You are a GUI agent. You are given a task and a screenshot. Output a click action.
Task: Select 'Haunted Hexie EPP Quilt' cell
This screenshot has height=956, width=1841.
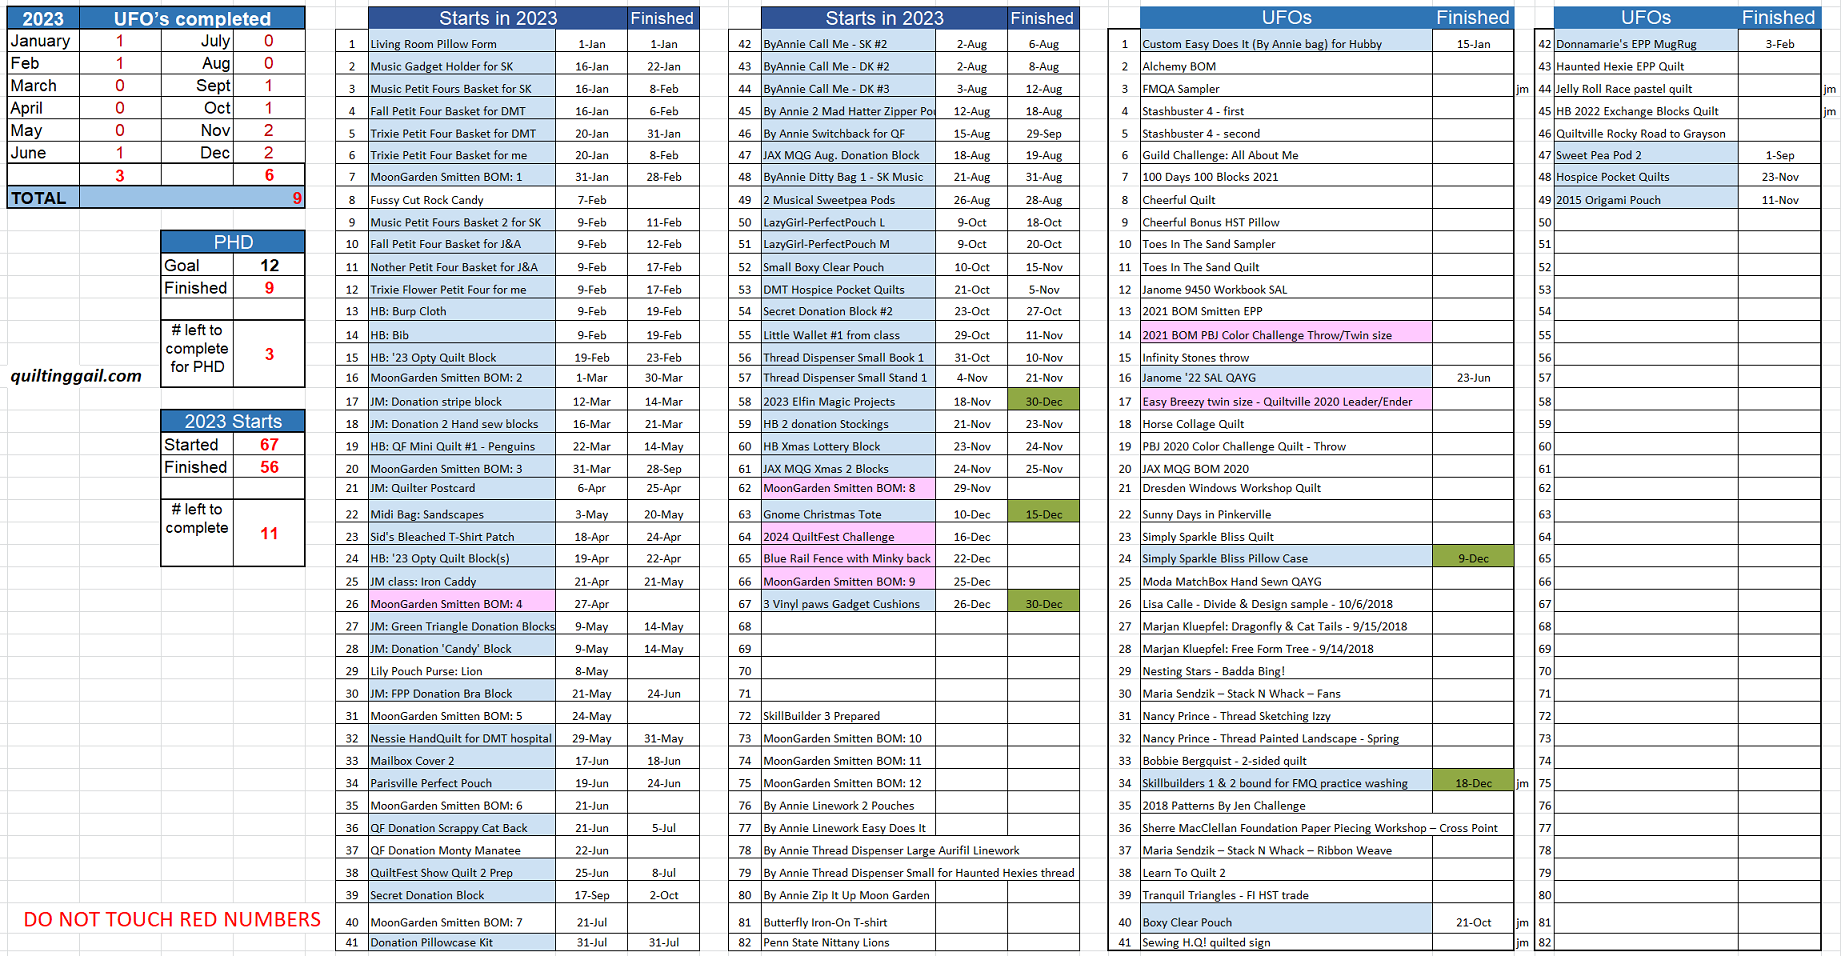tap(1646, 66)
